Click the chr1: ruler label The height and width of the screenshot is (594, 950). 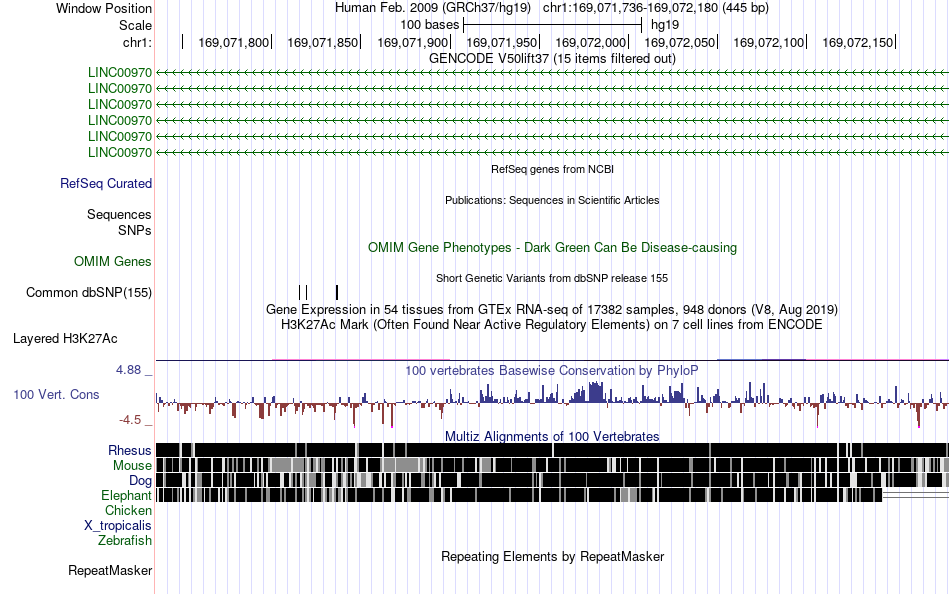tap(137, 42)
